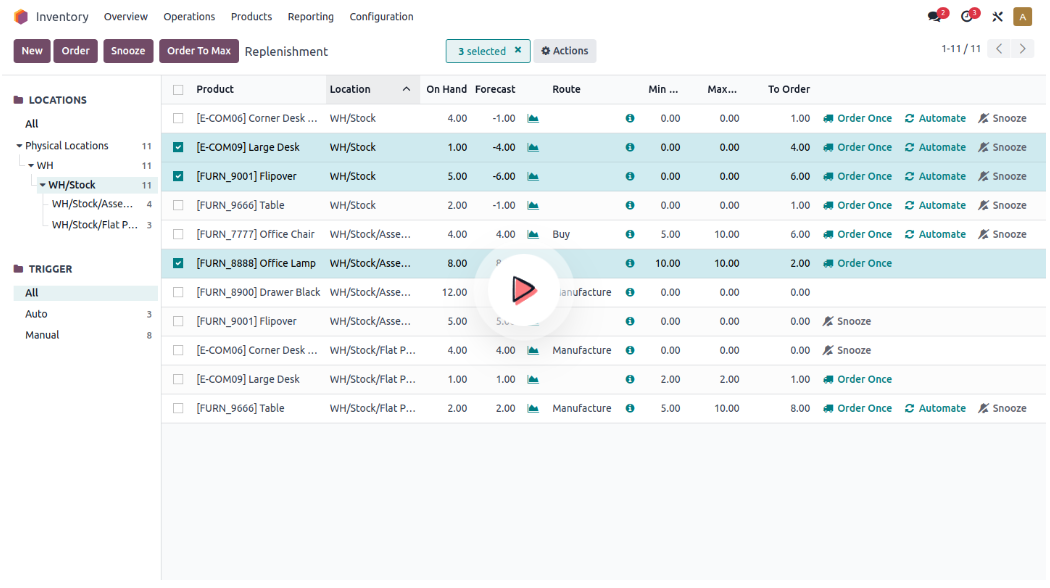
Task: Open info icon for FURN_9001 Flipover WH/Stock row
Action: tap(630, 177)
